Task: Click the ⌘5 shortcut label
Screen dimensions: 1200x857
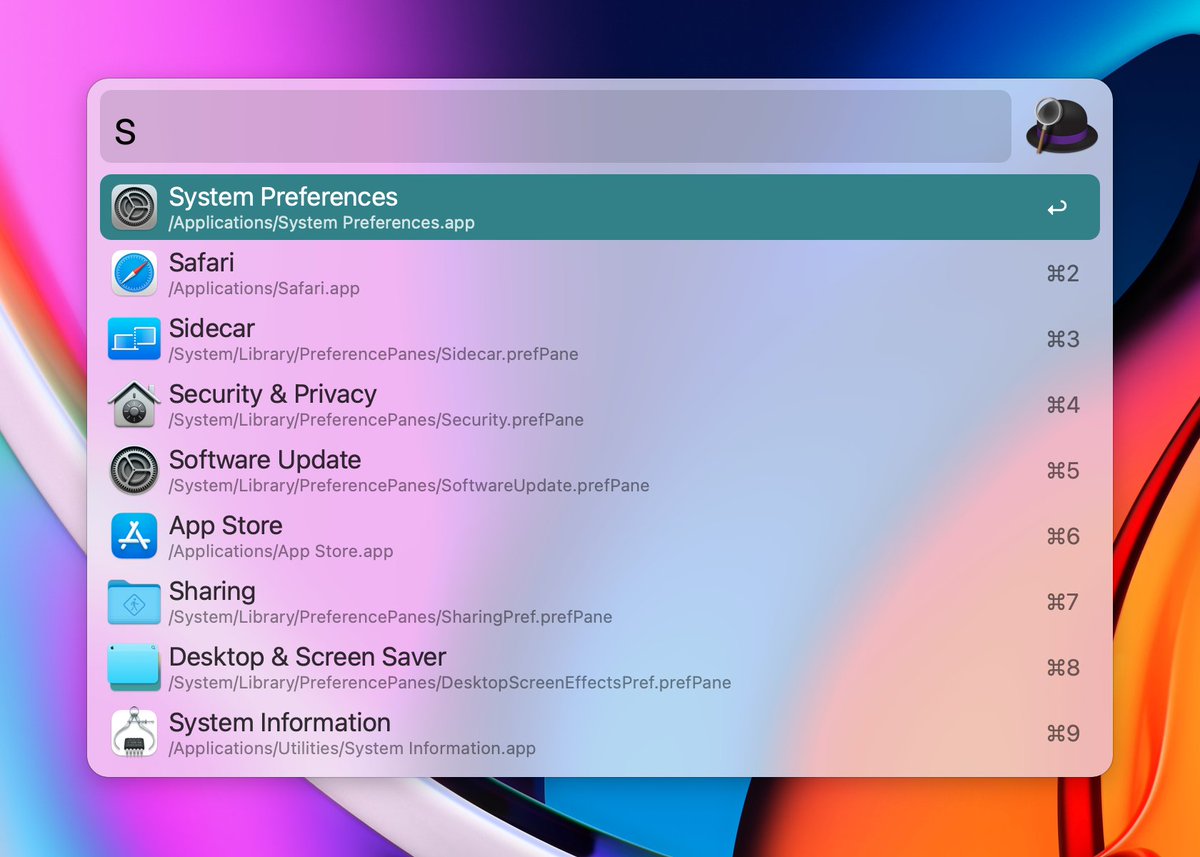Action: click(x=1062, y=471)
